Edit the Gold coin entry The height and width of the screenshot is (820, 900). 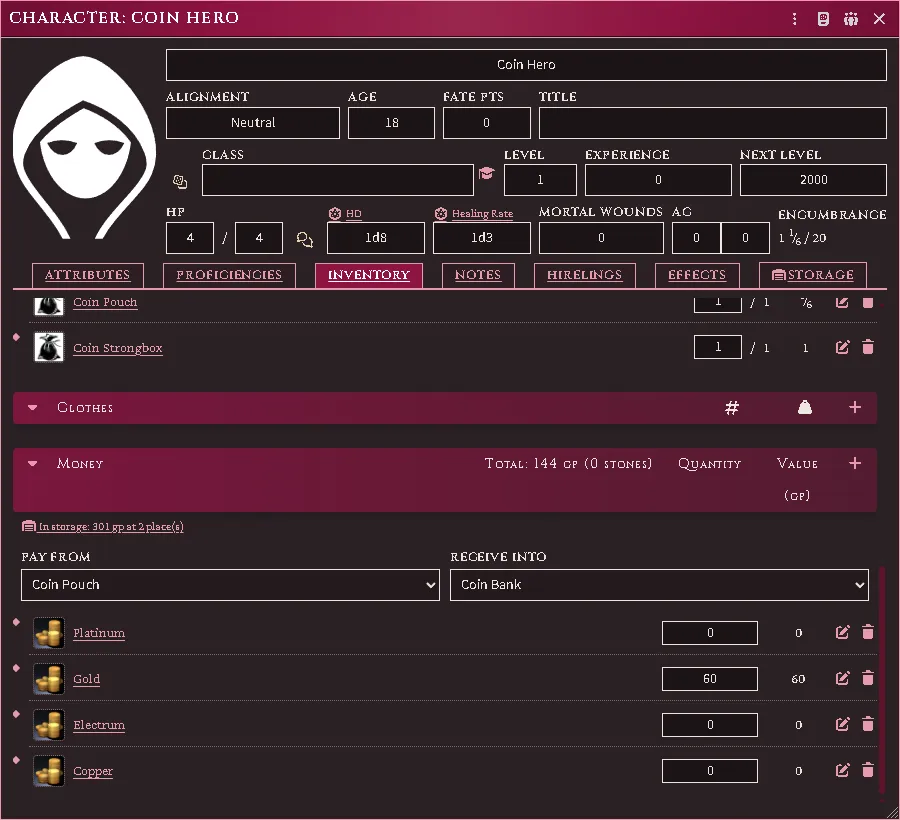coord(842,678)
